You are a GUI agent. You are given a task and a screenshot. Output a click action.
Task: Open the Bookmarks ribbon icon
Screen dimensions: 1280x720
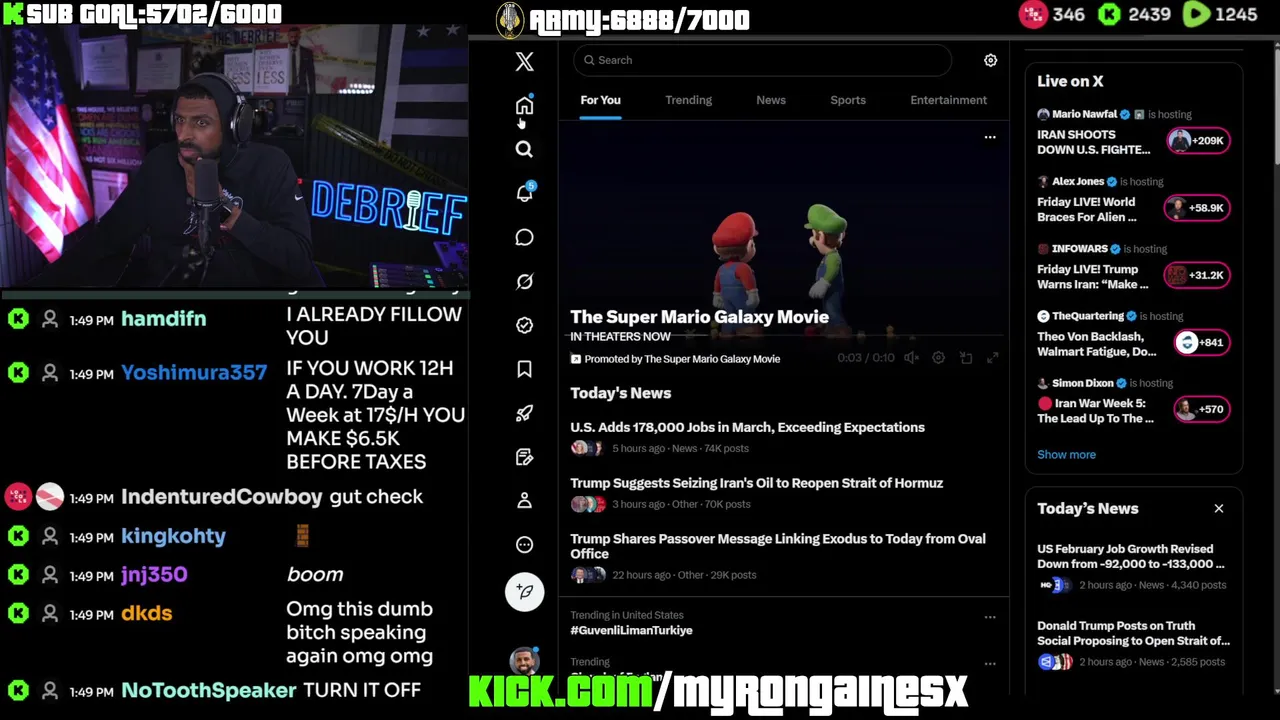click(x=524, y=369)
